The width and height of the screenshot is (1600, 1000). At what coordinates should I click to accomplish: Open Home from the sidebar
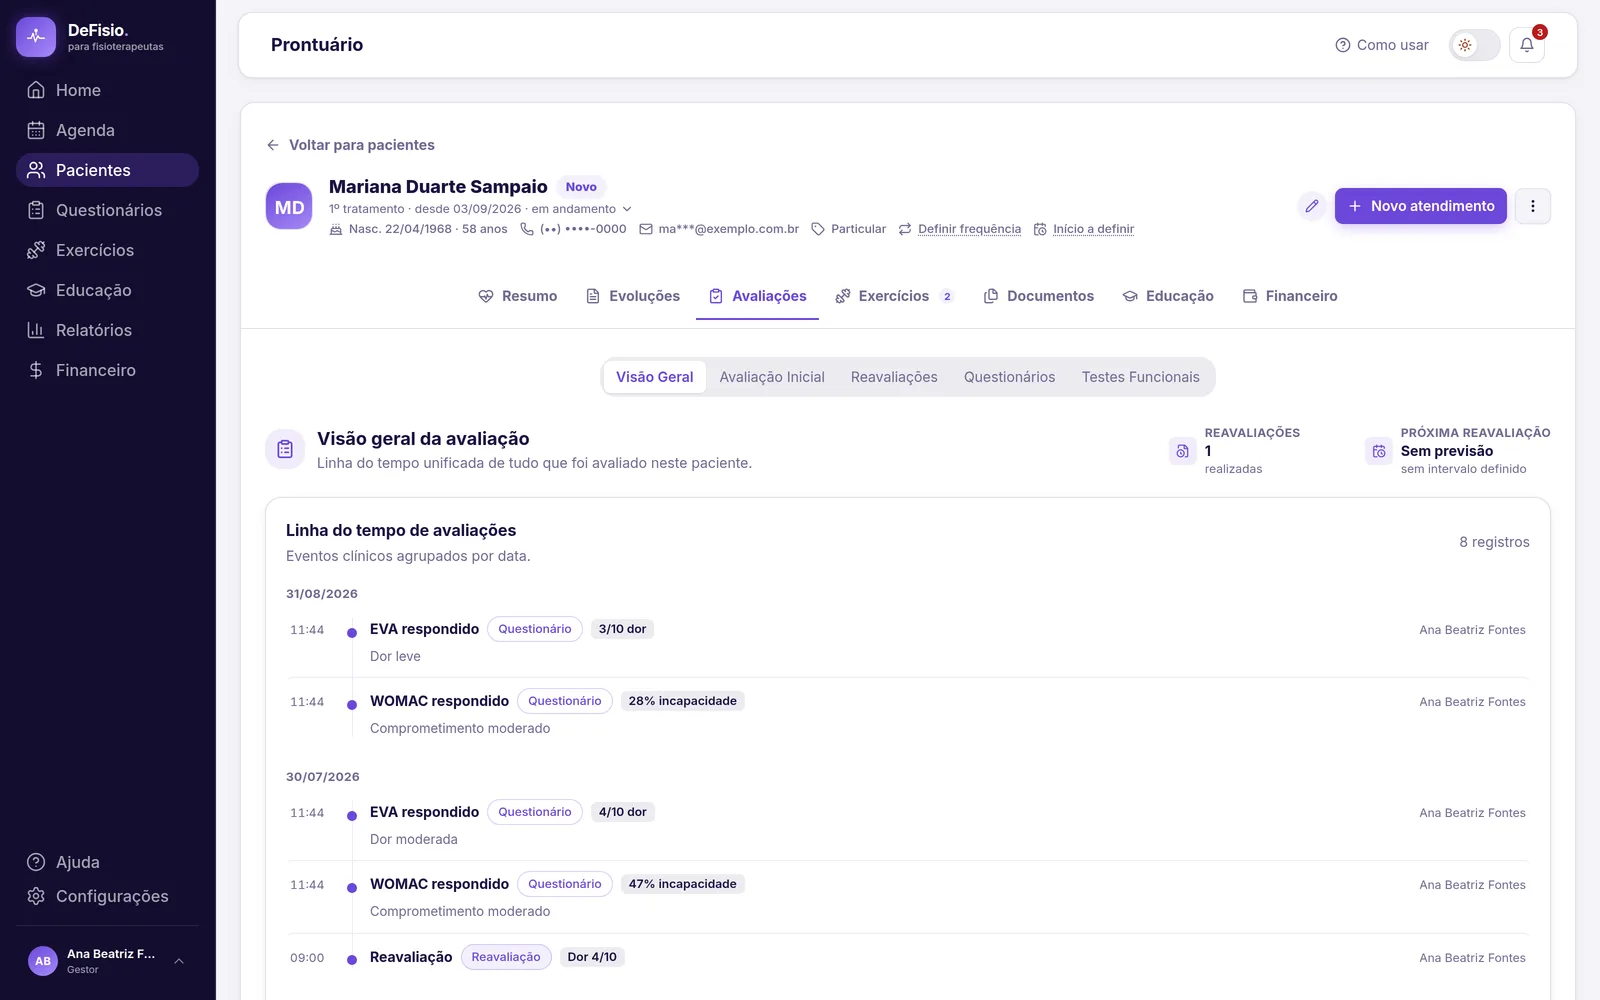pyautogui.click(x=107, y=90)
